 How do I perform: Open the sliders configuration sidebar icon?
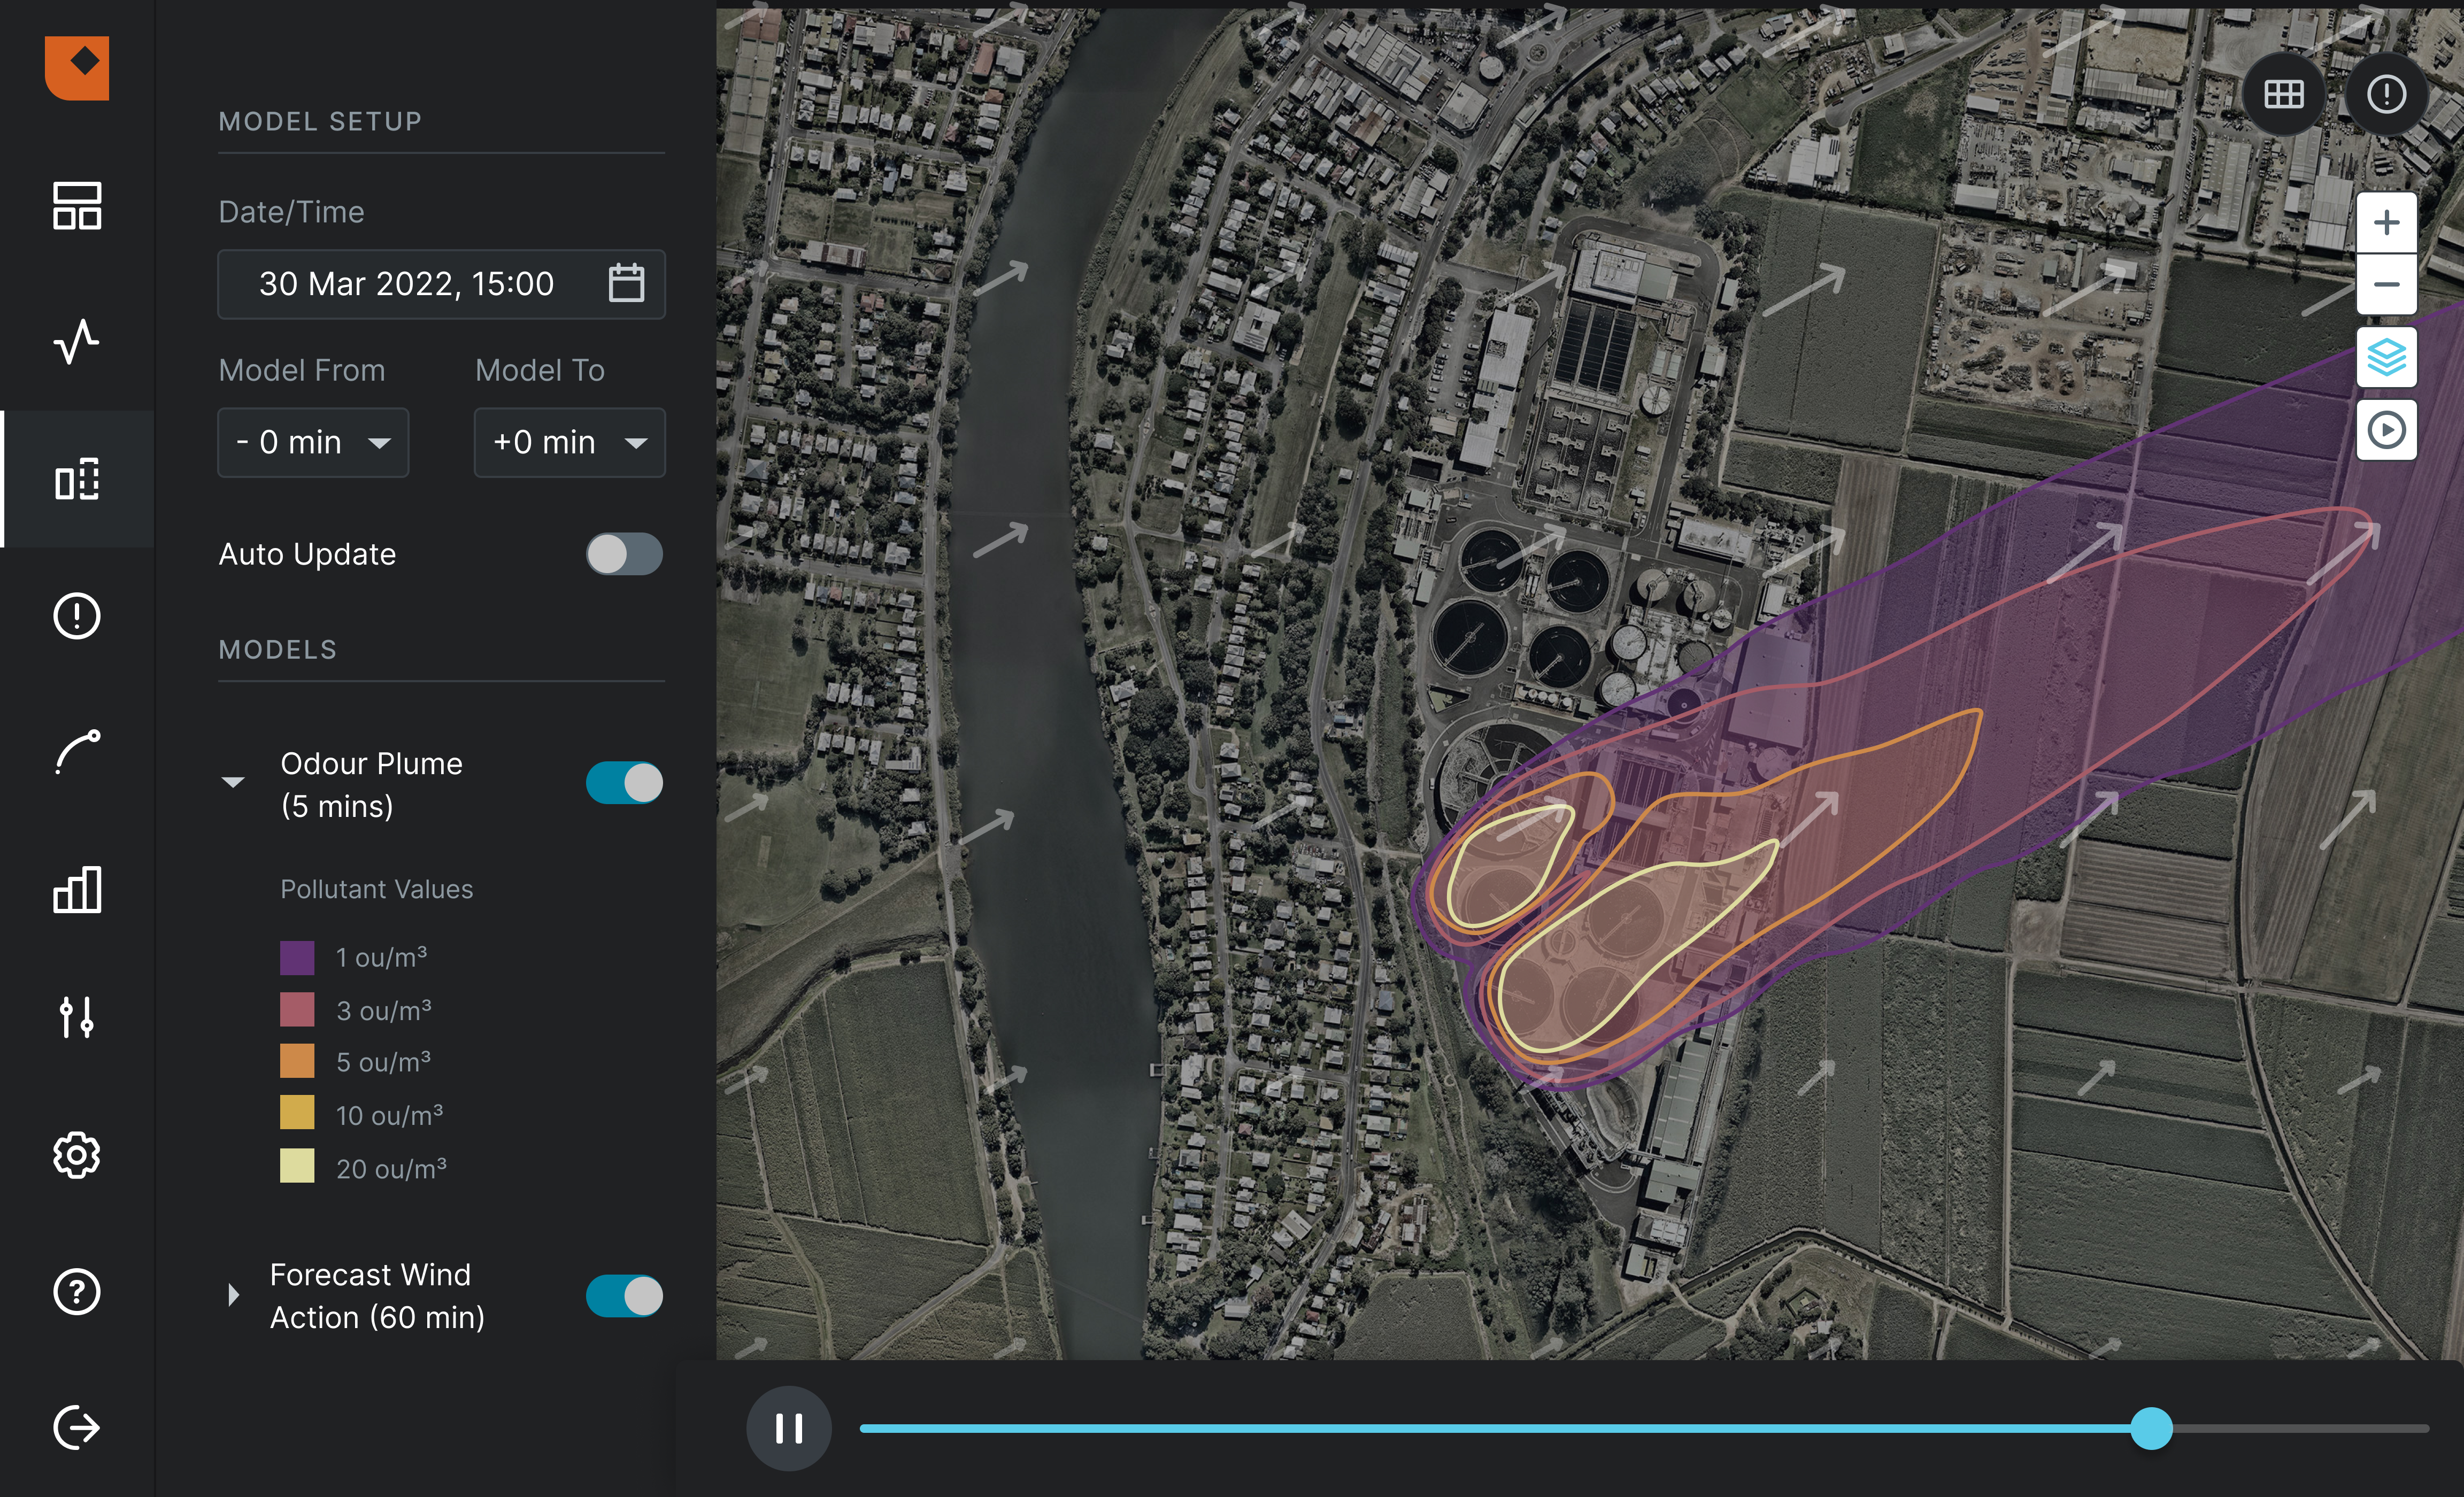[x=76, y=1017]
